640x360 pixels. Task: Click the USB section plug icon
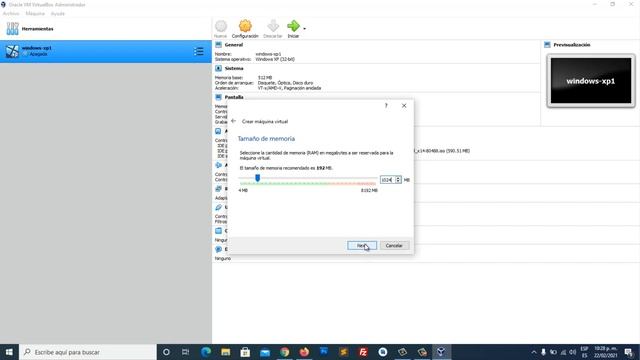click(218, 207)
